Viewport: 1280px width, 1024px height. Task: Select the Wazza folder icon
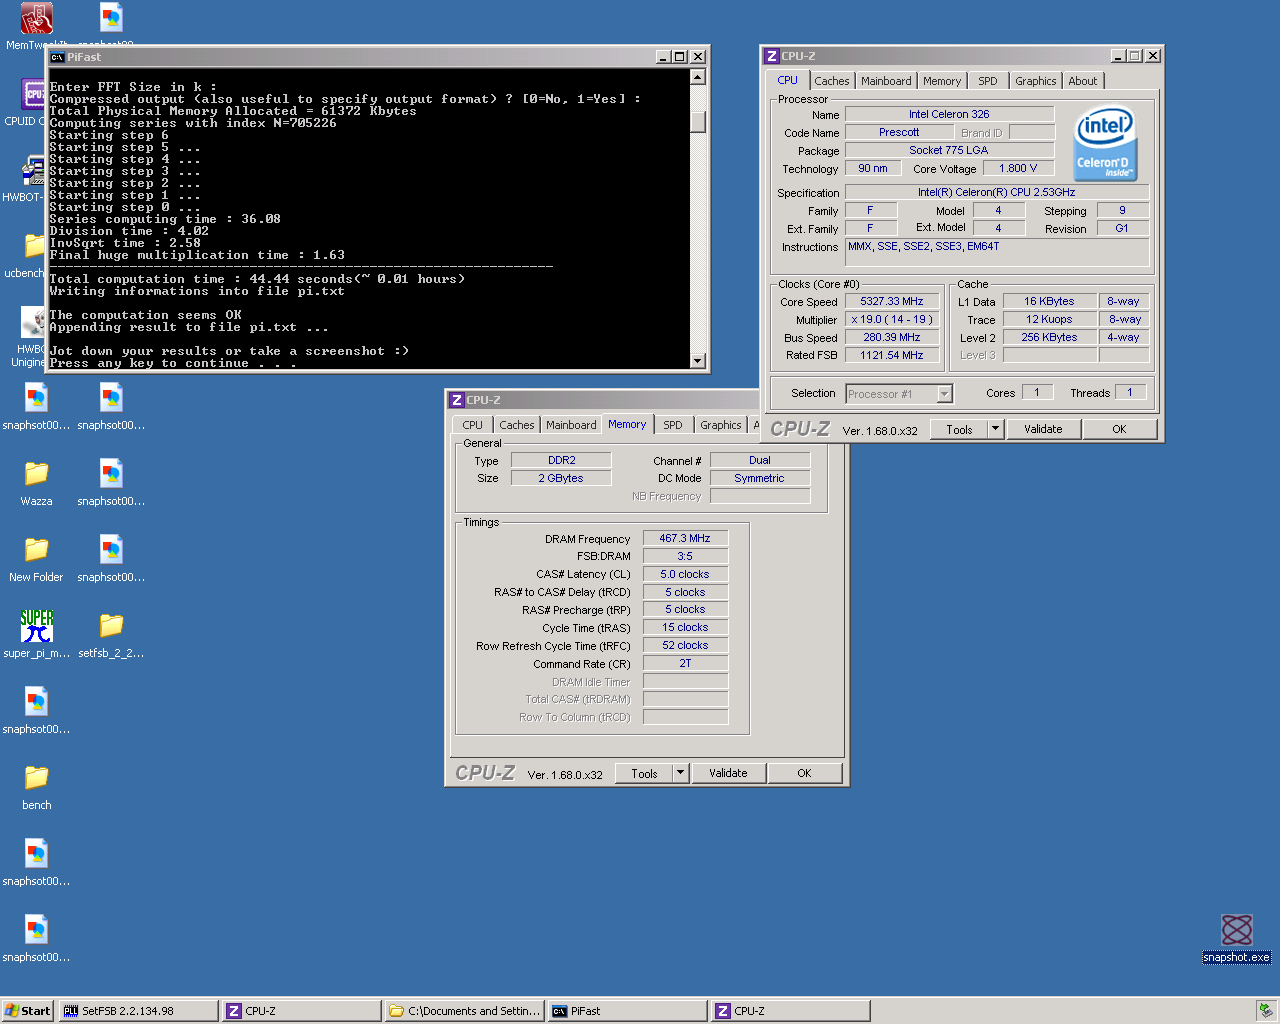click(36, 473)
